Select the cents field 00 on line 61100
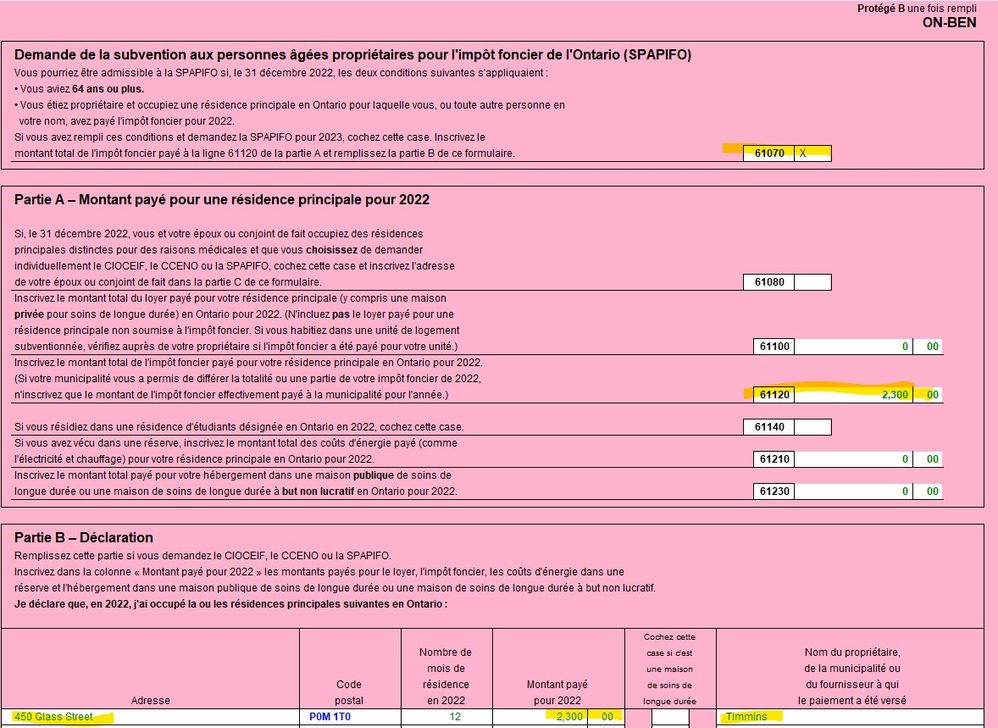Image resolution: width=998 pixels, height=728 pixels. pos(928,346)
